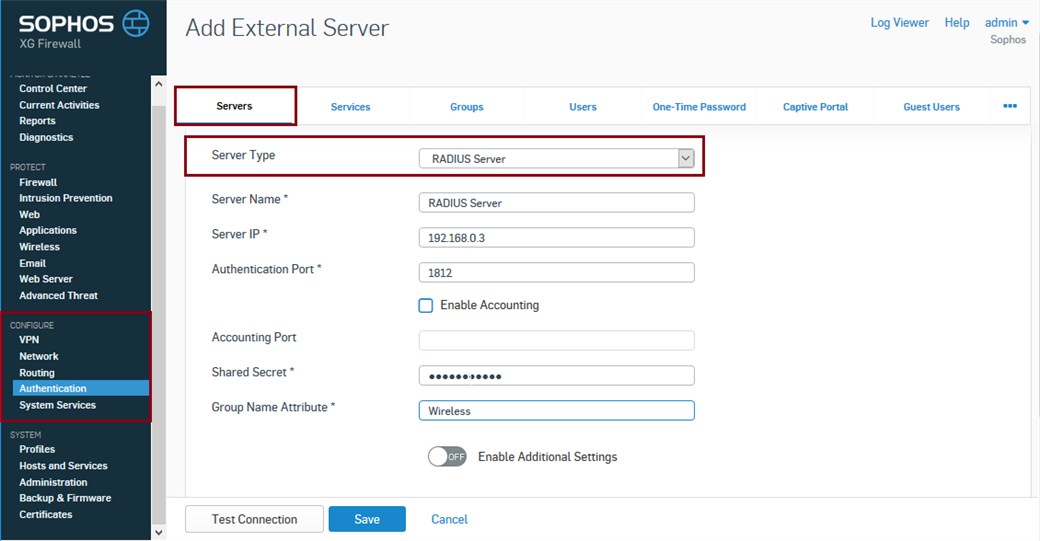This screenshot has height=541, width=1040.
Task: Open the more tabs ellipsis icon
Action: pyautogui.click(x=1009, y=106)
